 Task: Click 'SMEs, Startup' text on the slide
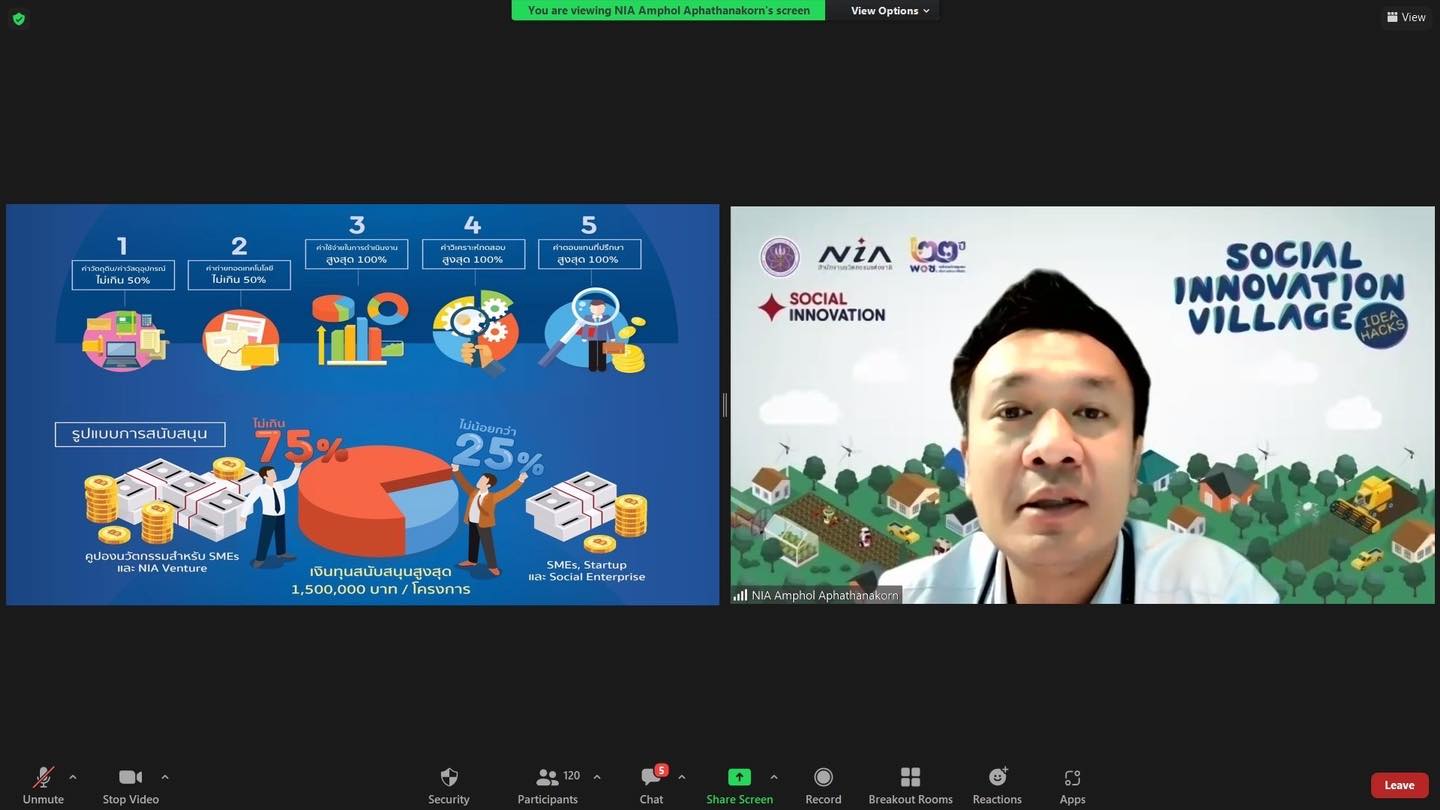point(586,565)
